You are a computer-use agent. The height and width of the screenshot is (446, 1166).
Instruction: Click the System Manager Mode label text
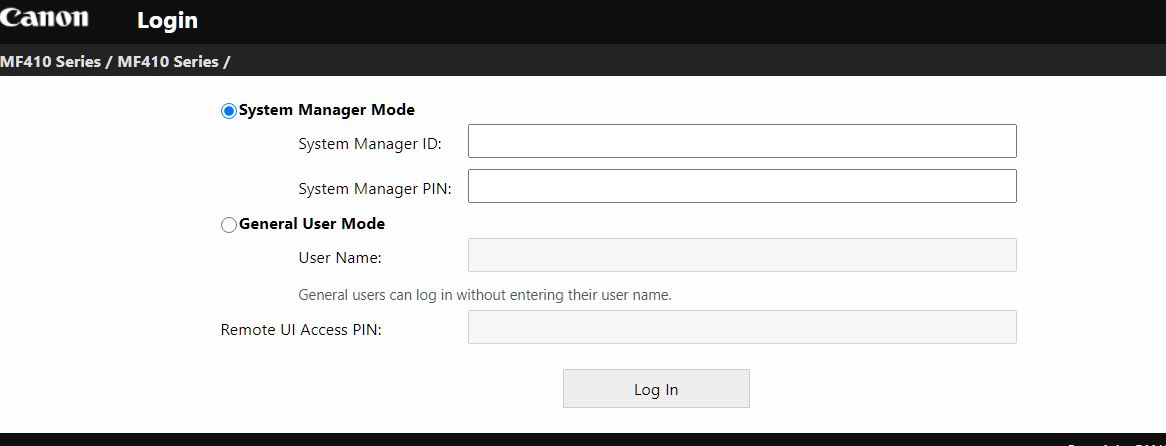326,110
